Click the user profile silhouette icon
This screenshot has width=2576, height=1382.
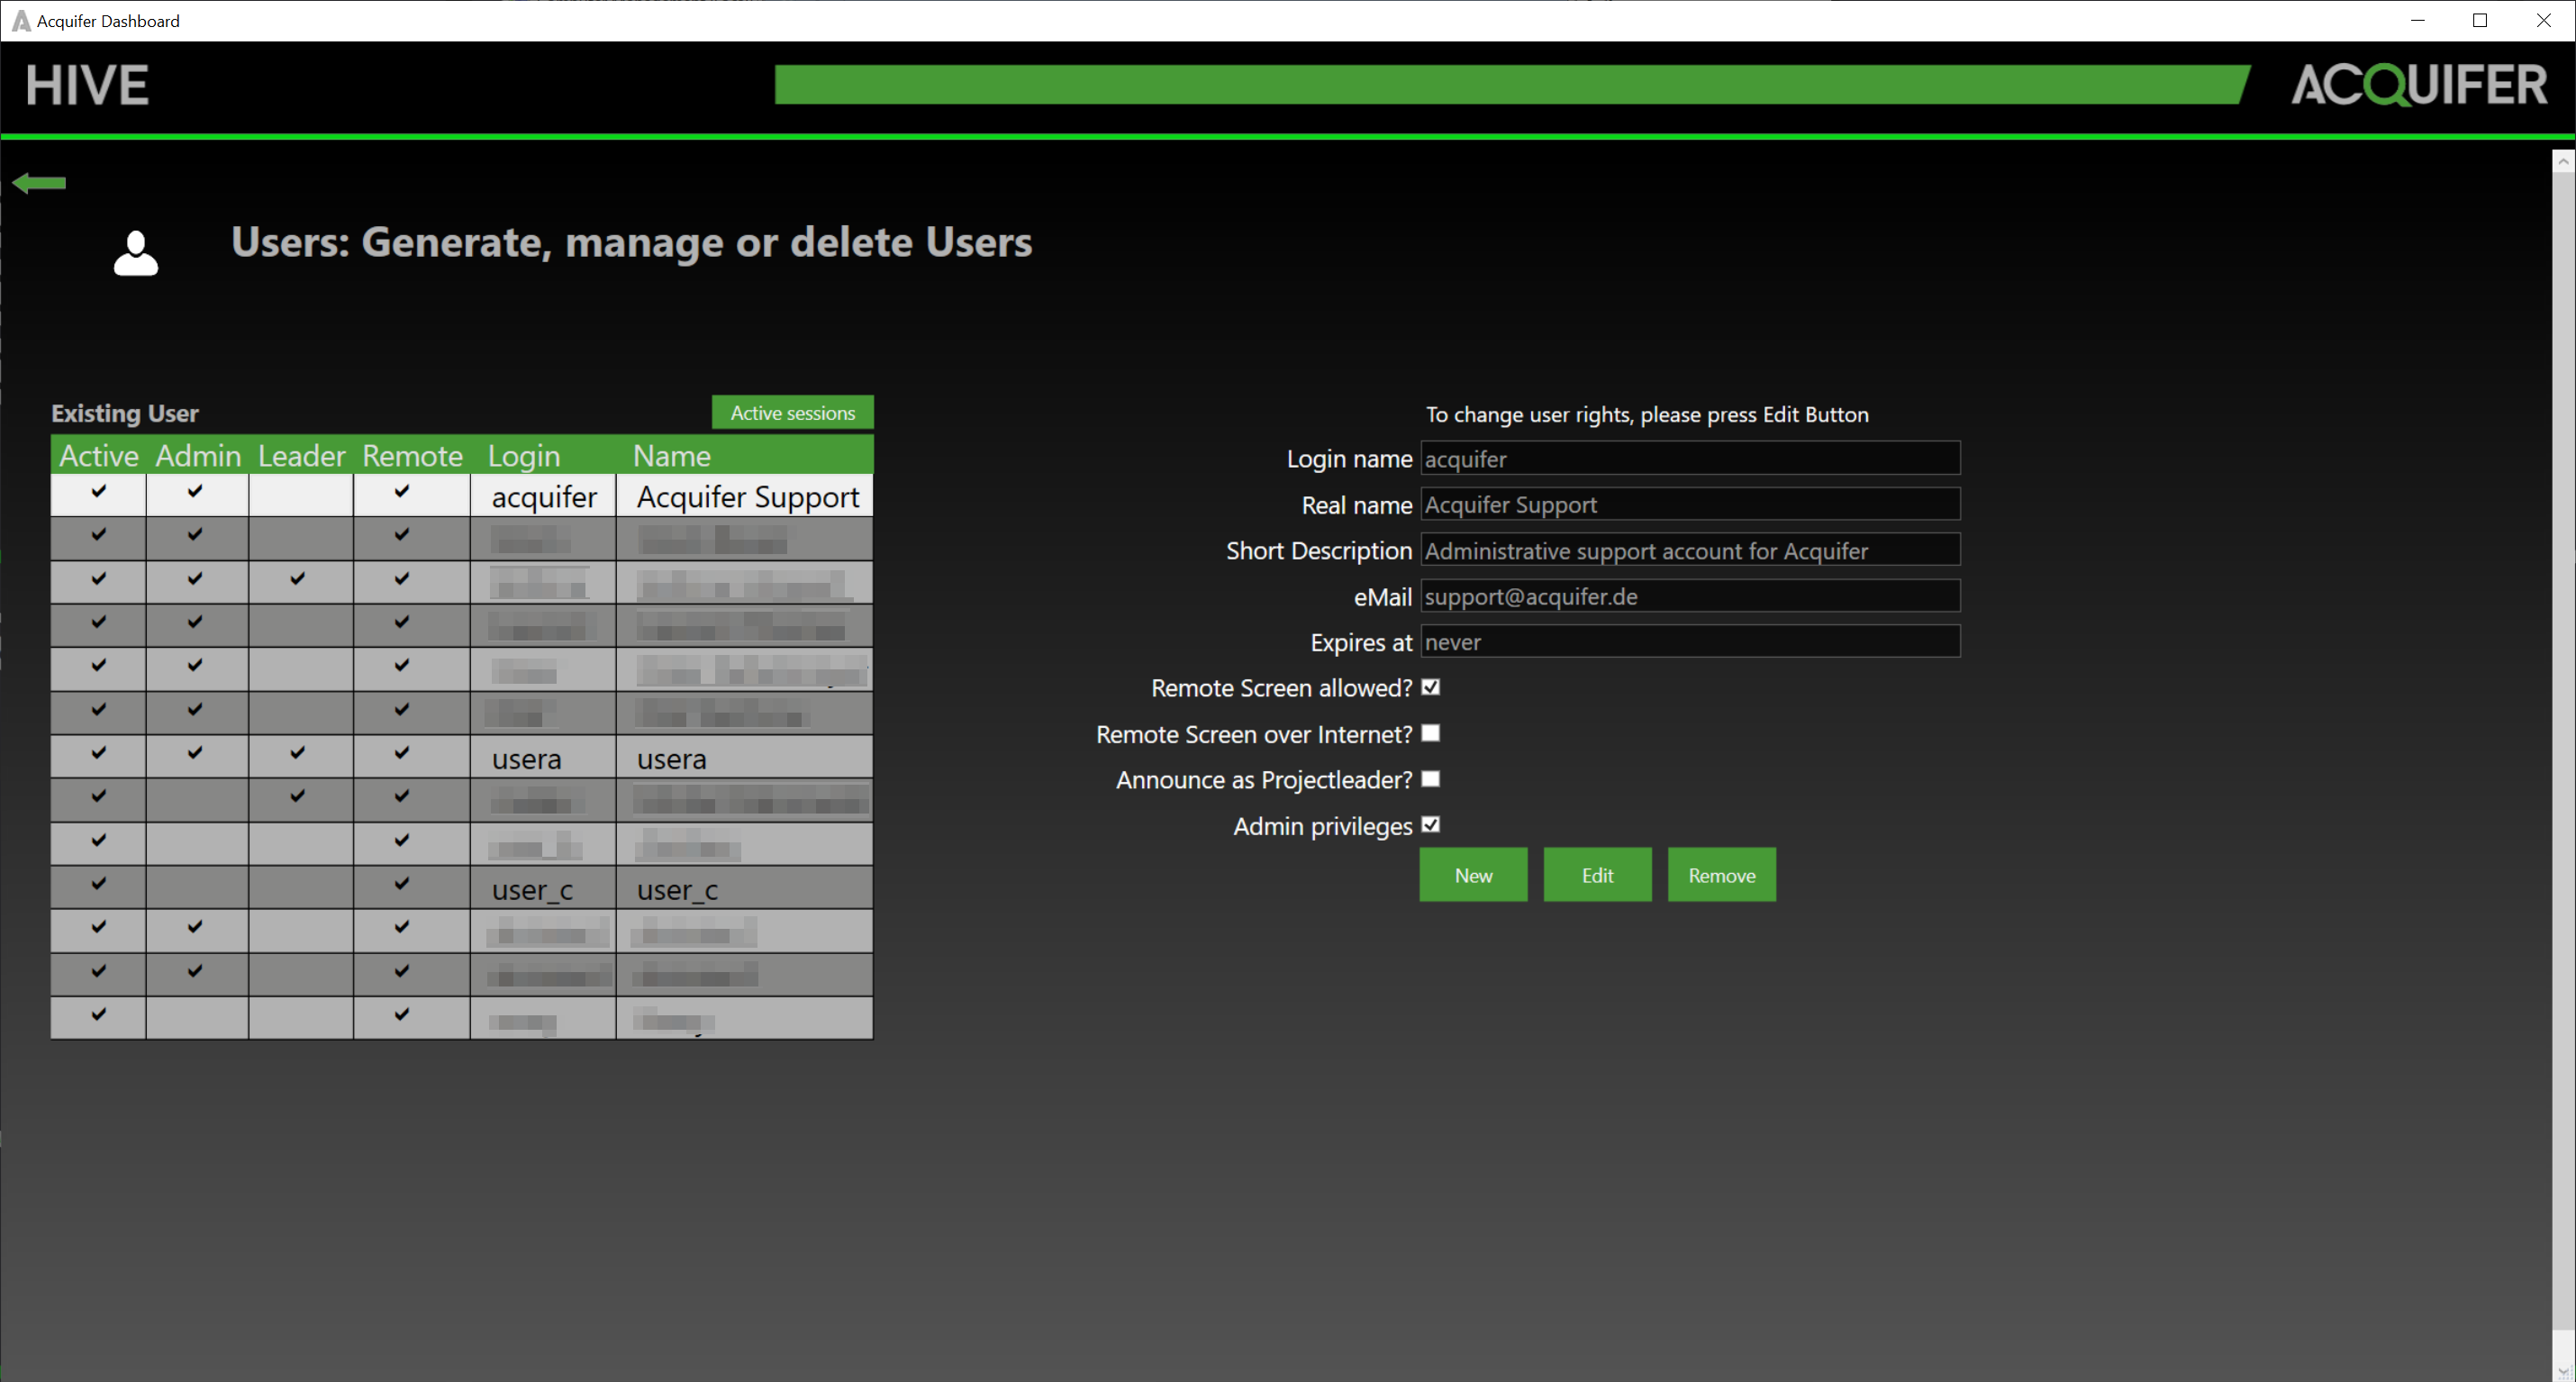coord(136,253)
